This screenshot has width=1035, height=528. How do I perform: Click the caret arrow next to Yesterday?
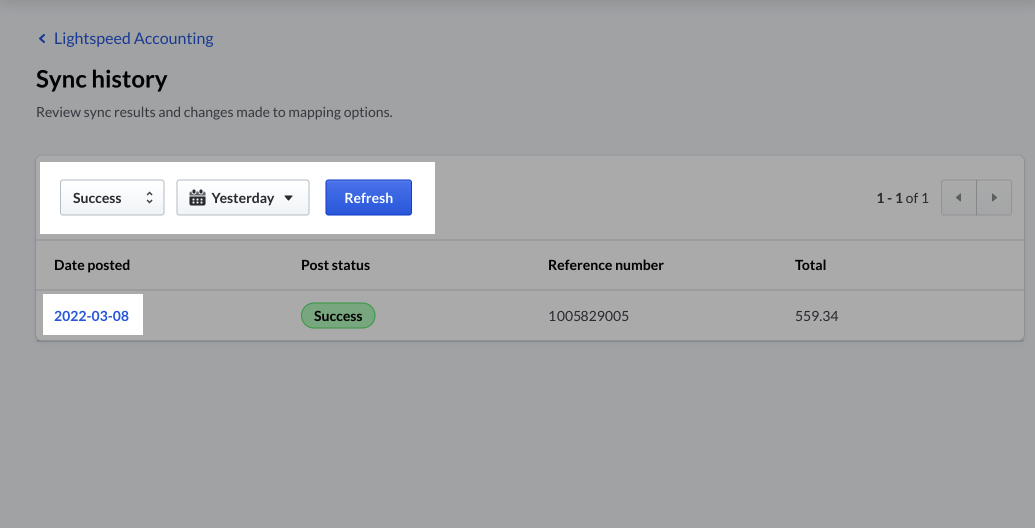click(x=289, y=198)
